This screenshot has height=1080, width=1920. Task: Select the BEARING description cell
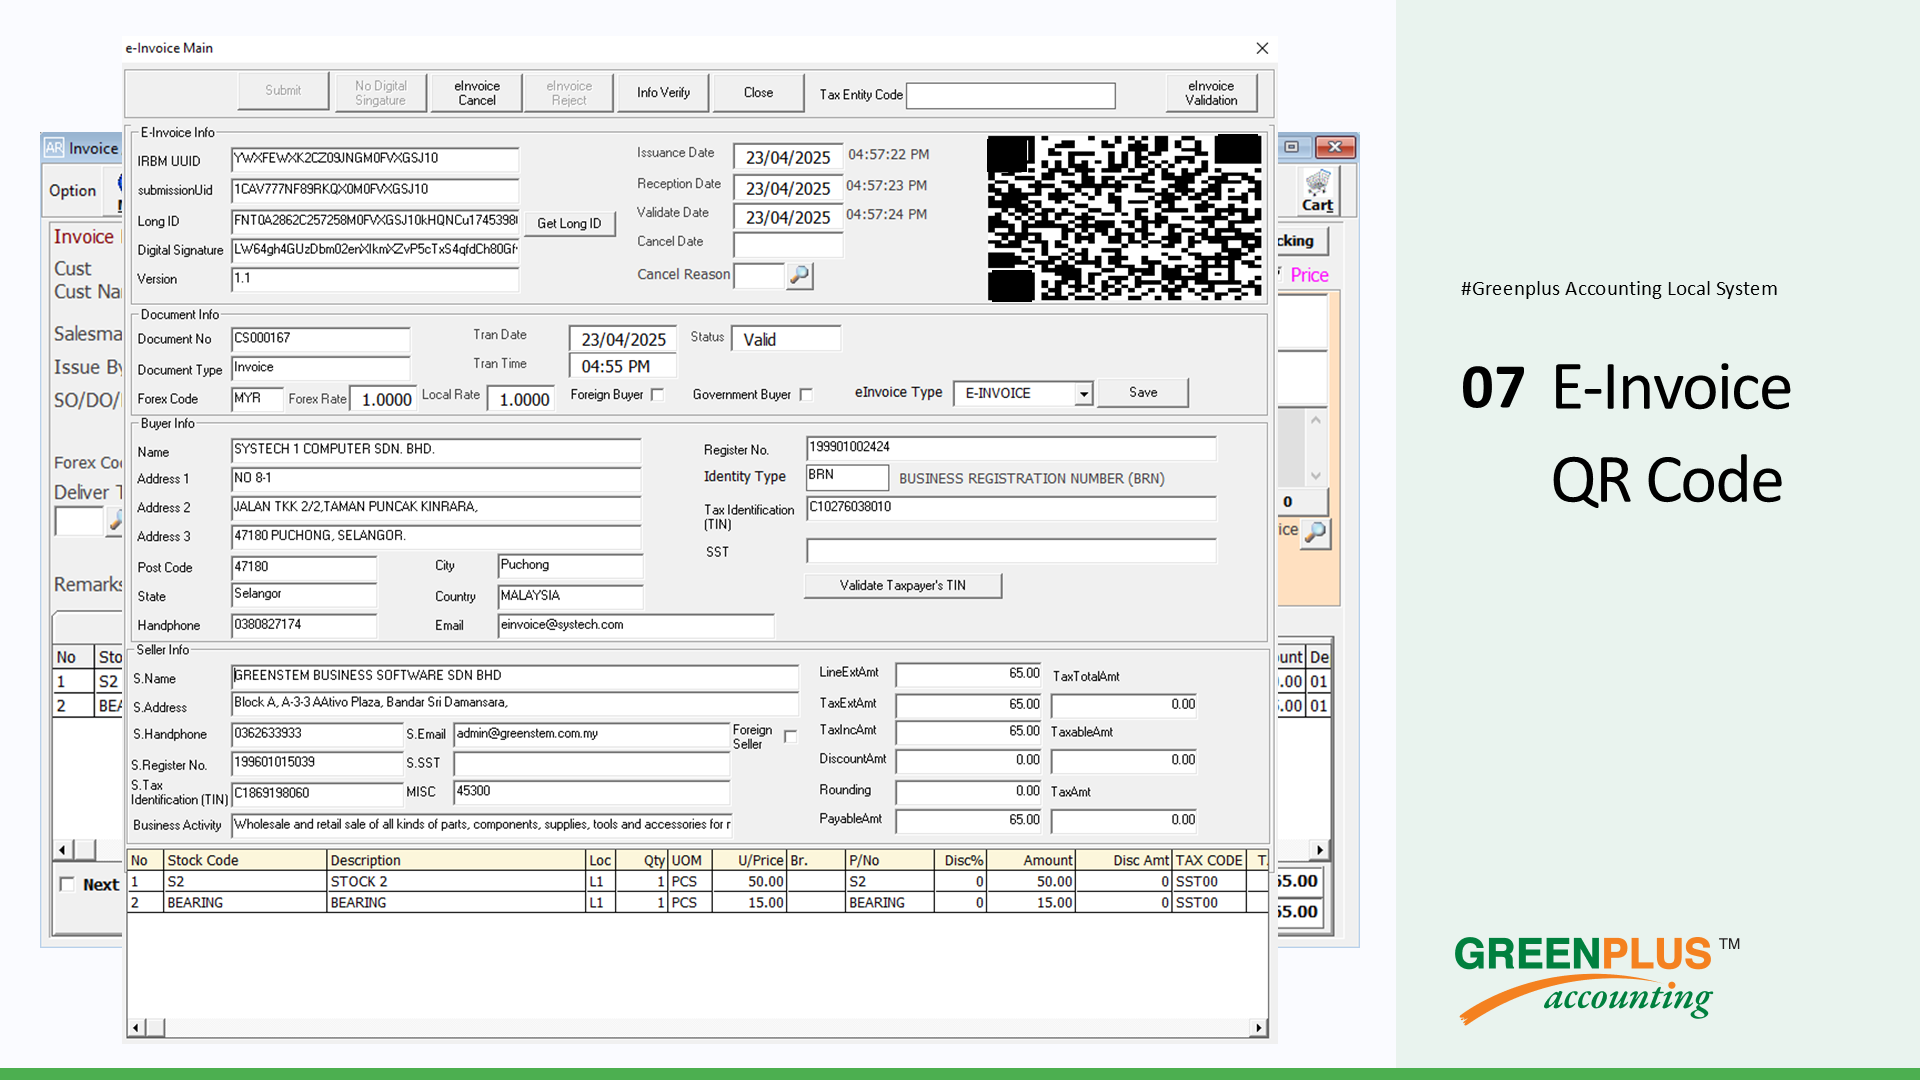[x=455, y=902]
